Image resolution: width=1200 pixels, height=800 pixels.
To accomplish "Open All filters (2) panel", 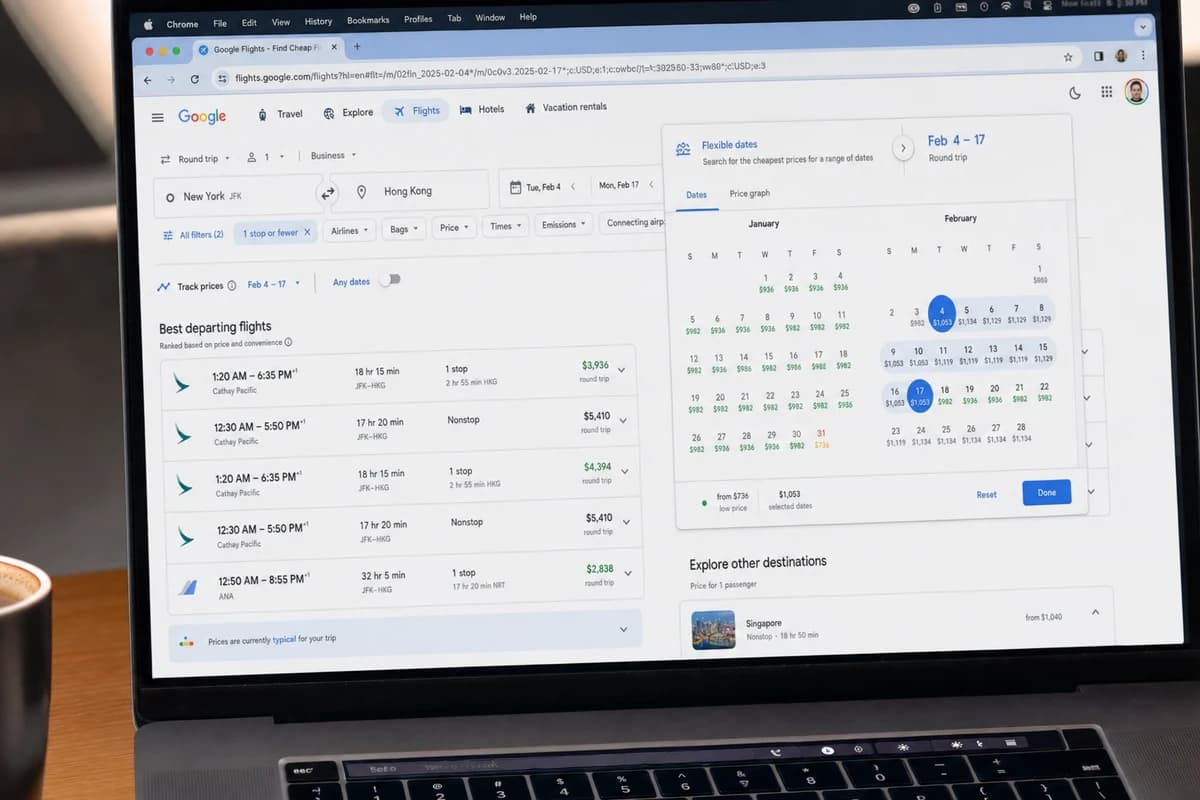I will pos(193,235).
